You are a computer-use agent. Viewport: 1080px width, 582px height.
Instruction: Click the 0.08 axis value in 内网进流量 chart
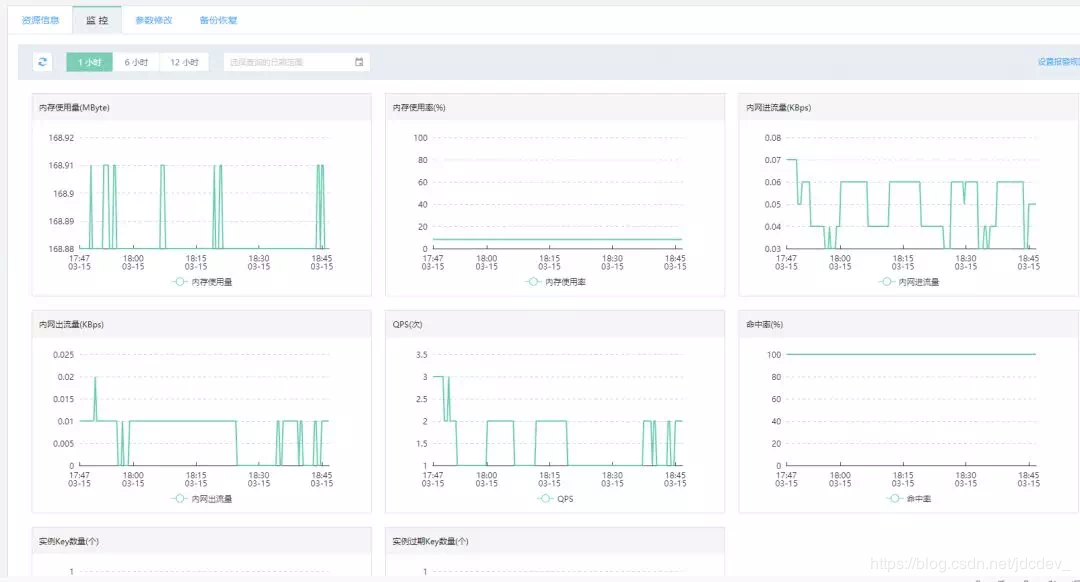773,138
